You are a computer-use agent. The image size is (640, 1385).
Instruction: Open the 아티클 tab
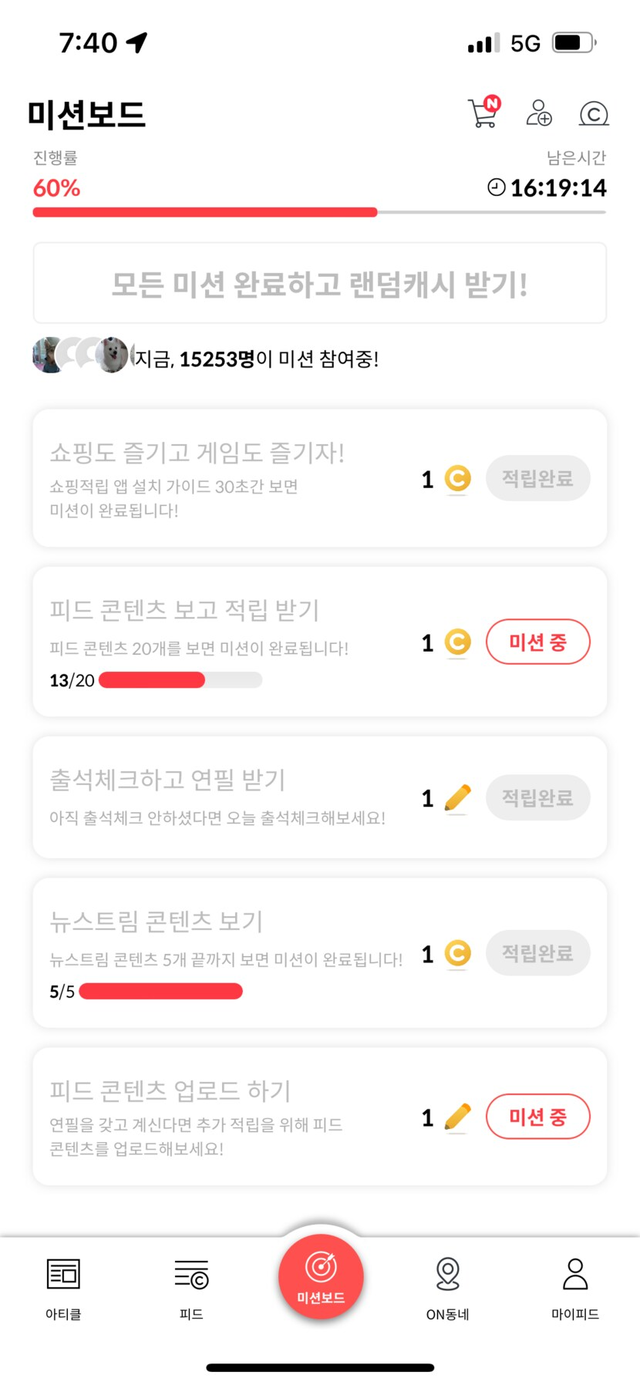pos(63,1288)
